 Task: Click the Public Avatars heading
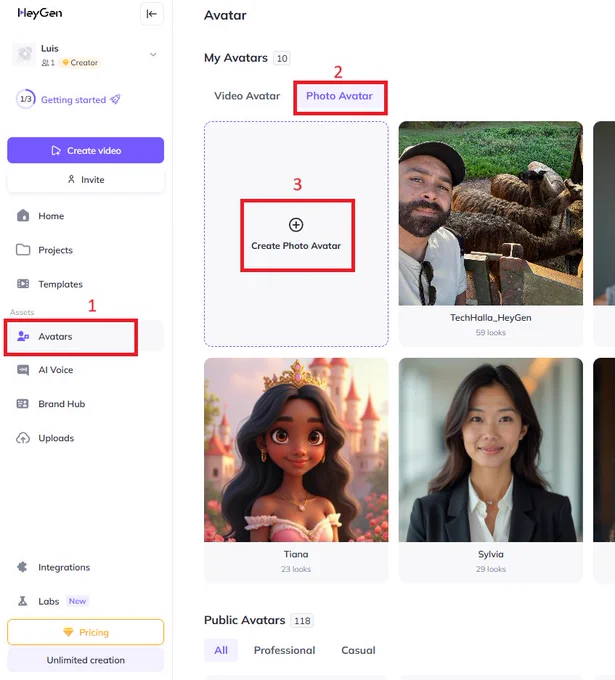[245, 620]
